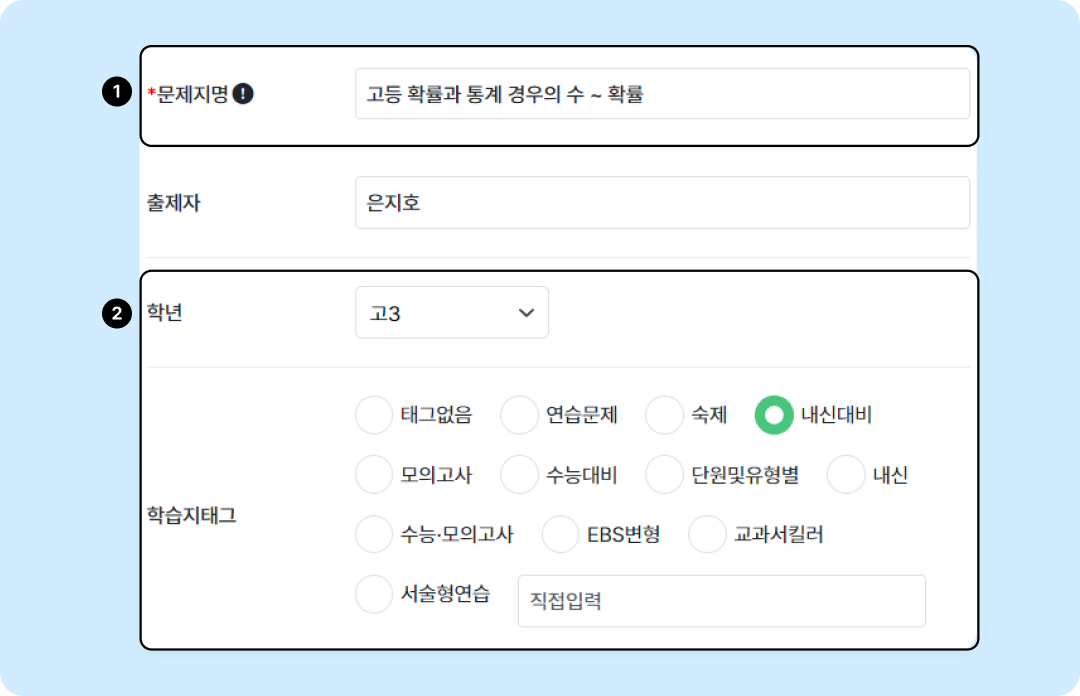Pick the selected 내신대비 radio button
This screenshot has height=696, width=1080.
[x=774, y=415]
